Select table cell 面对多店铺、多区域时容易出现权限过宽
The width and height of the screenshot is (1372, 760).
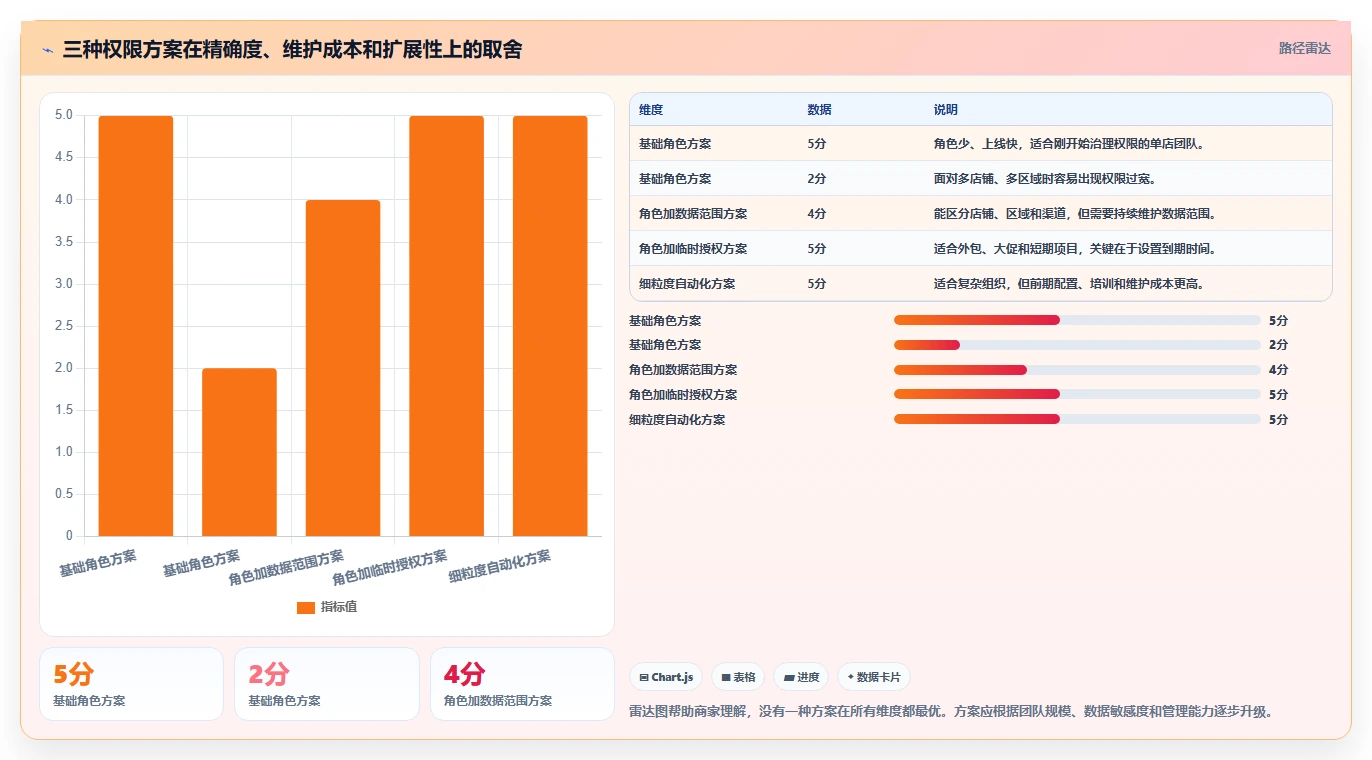click(x=1045, y=179)
